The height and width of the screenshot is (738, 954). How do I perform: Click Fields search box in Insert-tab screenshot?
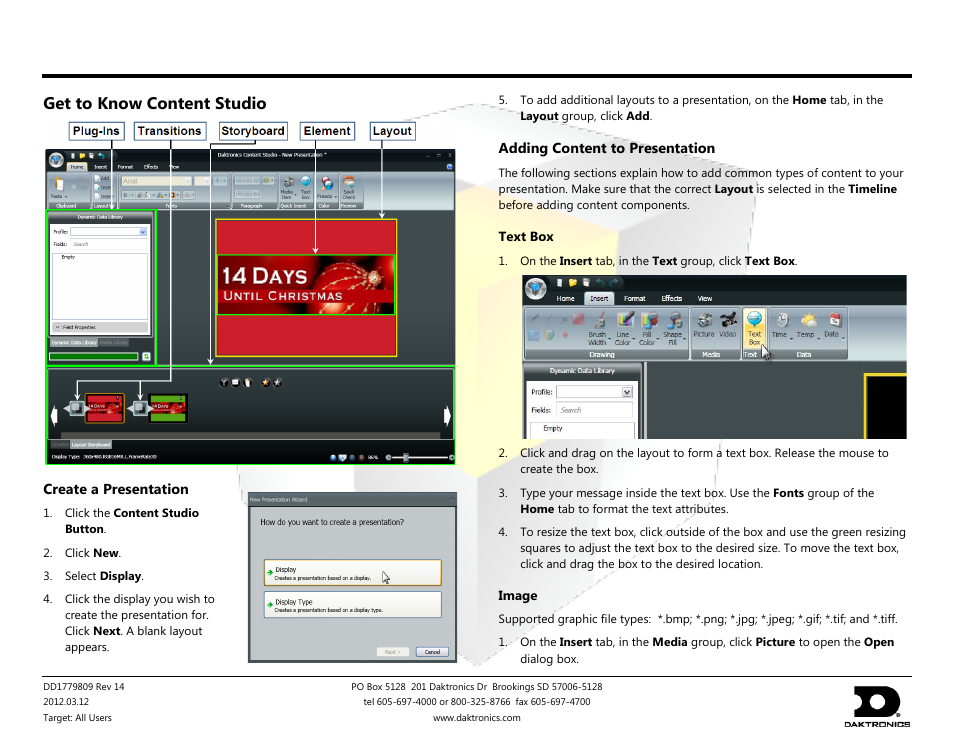pyautogui.click(x=594, y=410)
